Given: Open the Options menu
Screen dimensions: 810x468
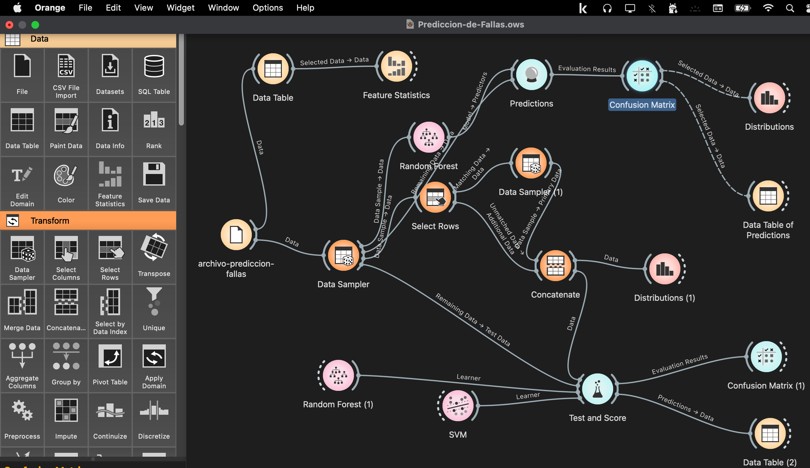Looking at the screenshot, I should (267, 8).
